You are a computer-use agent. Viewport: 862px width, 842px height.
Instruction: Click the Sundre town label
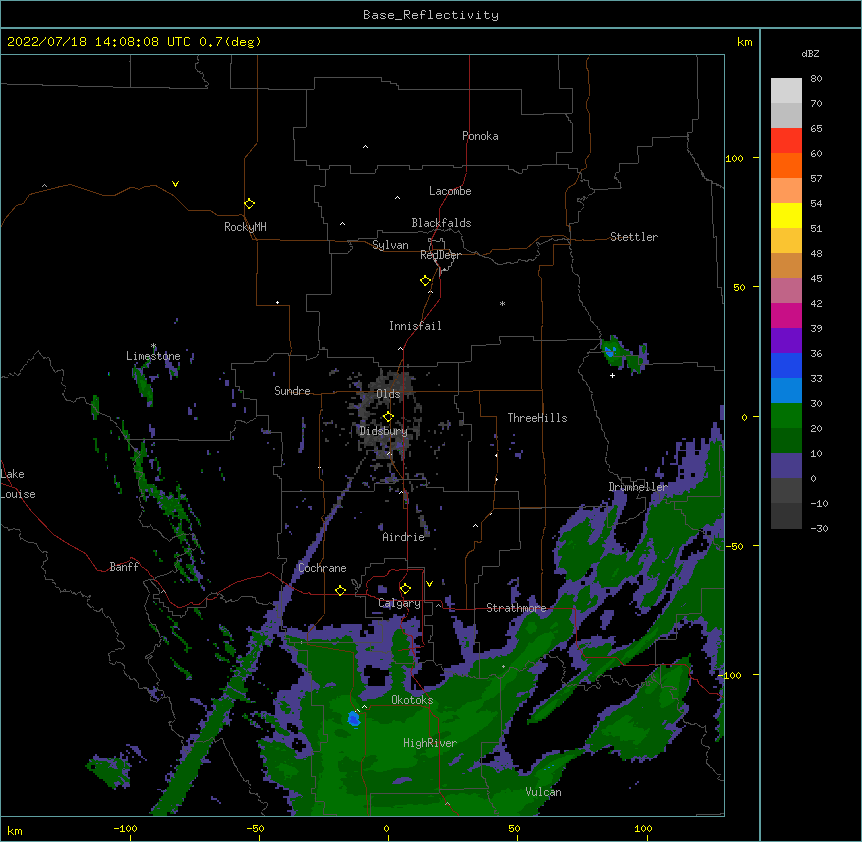pos(292,391)
